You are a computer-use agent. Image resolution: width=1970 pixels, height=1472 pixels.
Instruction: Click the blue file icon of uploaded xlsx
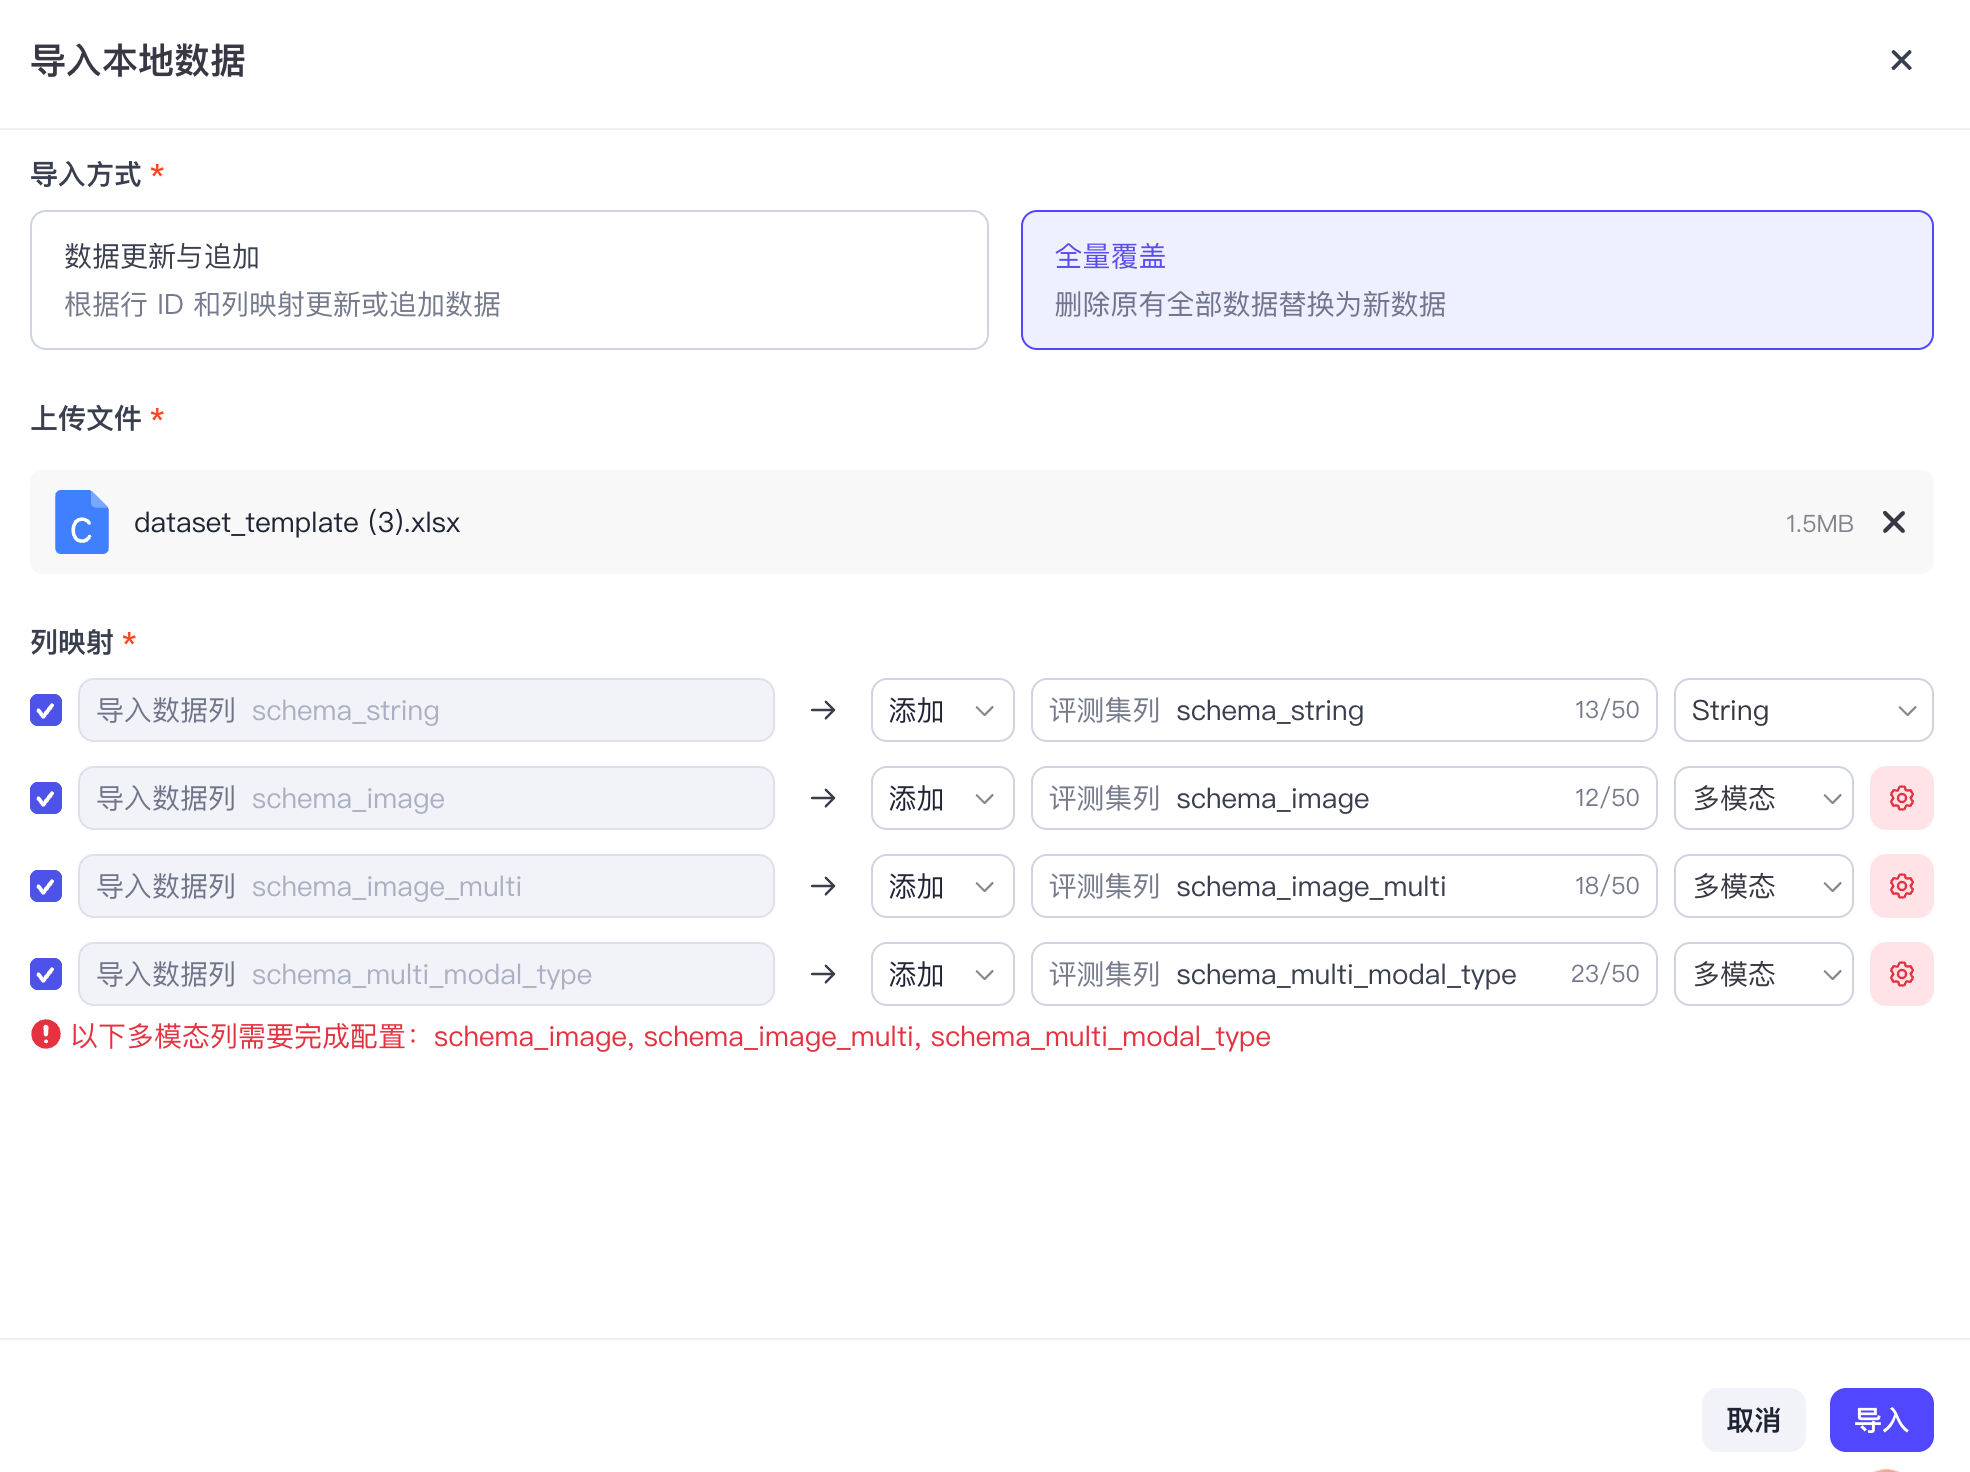82,522
